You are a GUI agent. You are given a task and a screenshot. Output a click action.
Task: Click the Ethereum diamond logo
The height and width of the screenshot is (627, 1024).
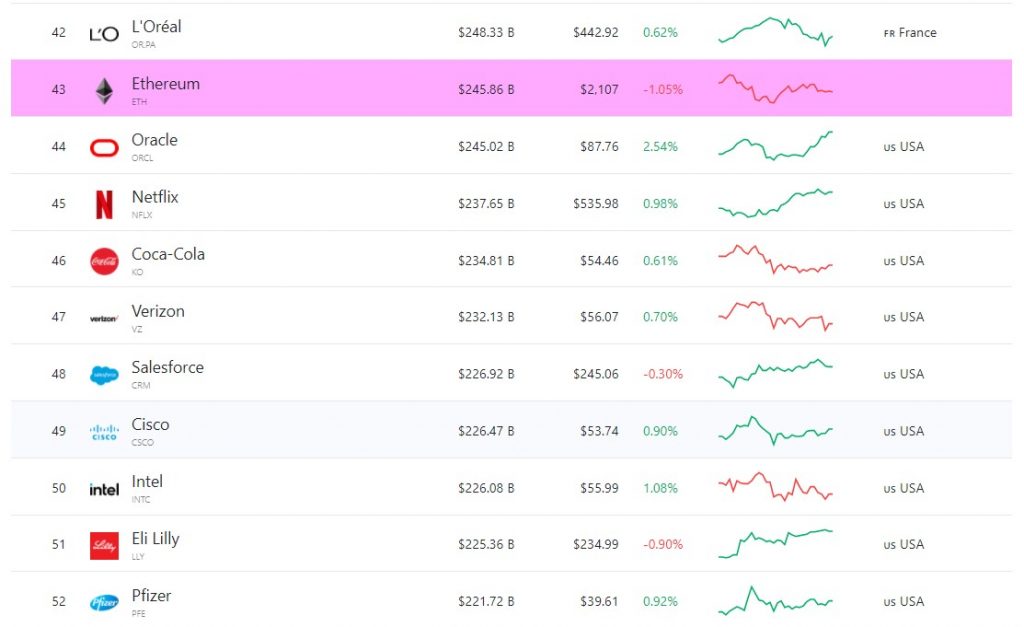(x=104, y=91)
